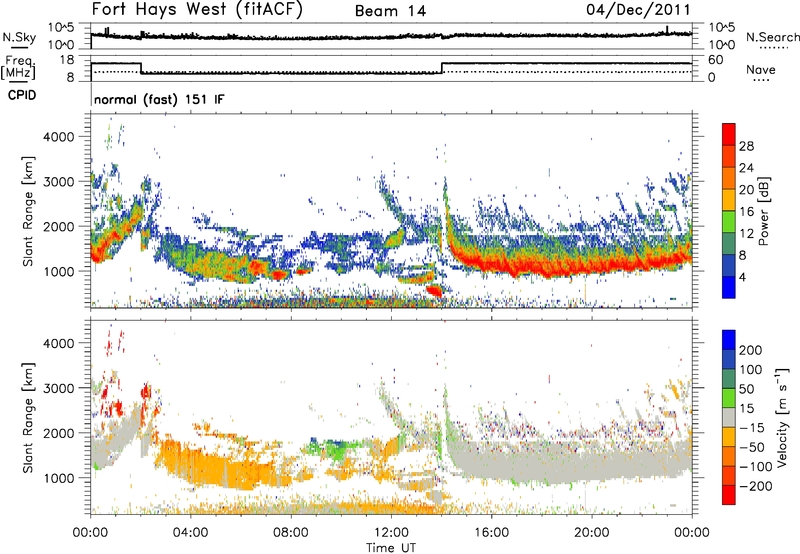The width and height of the screenshot is (800, 554).
Task: Click the '20:00' time tick label
Action: click(591, 533)
